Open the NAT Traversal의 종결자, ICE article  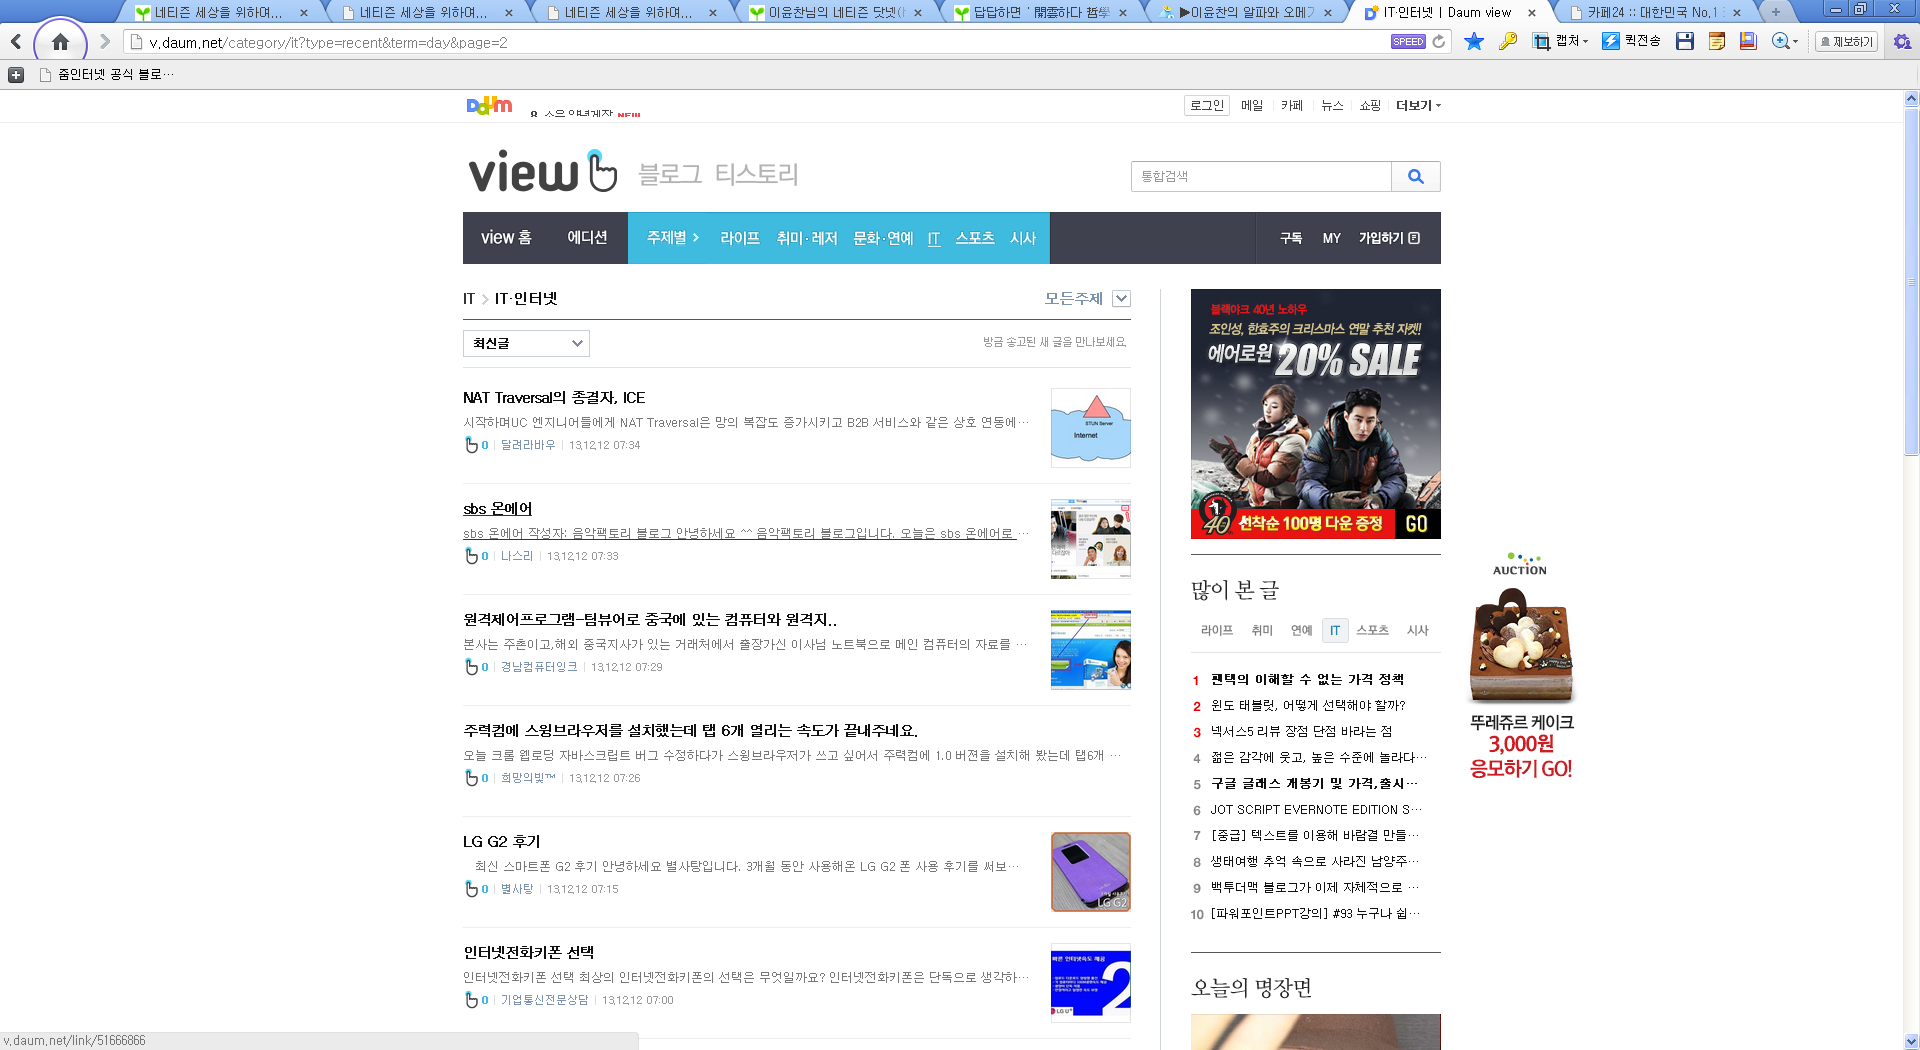click(x=554, y=398)
